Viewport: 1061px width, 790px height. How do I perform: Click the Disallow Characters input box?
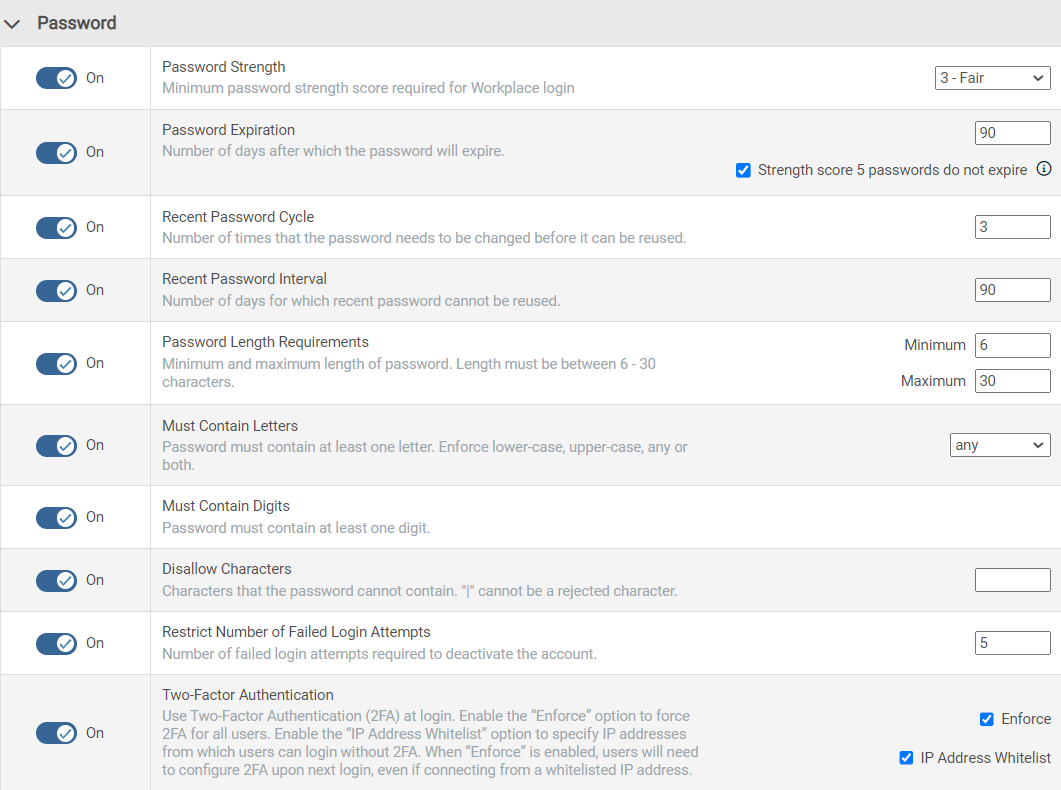(x=1012, y=580)
